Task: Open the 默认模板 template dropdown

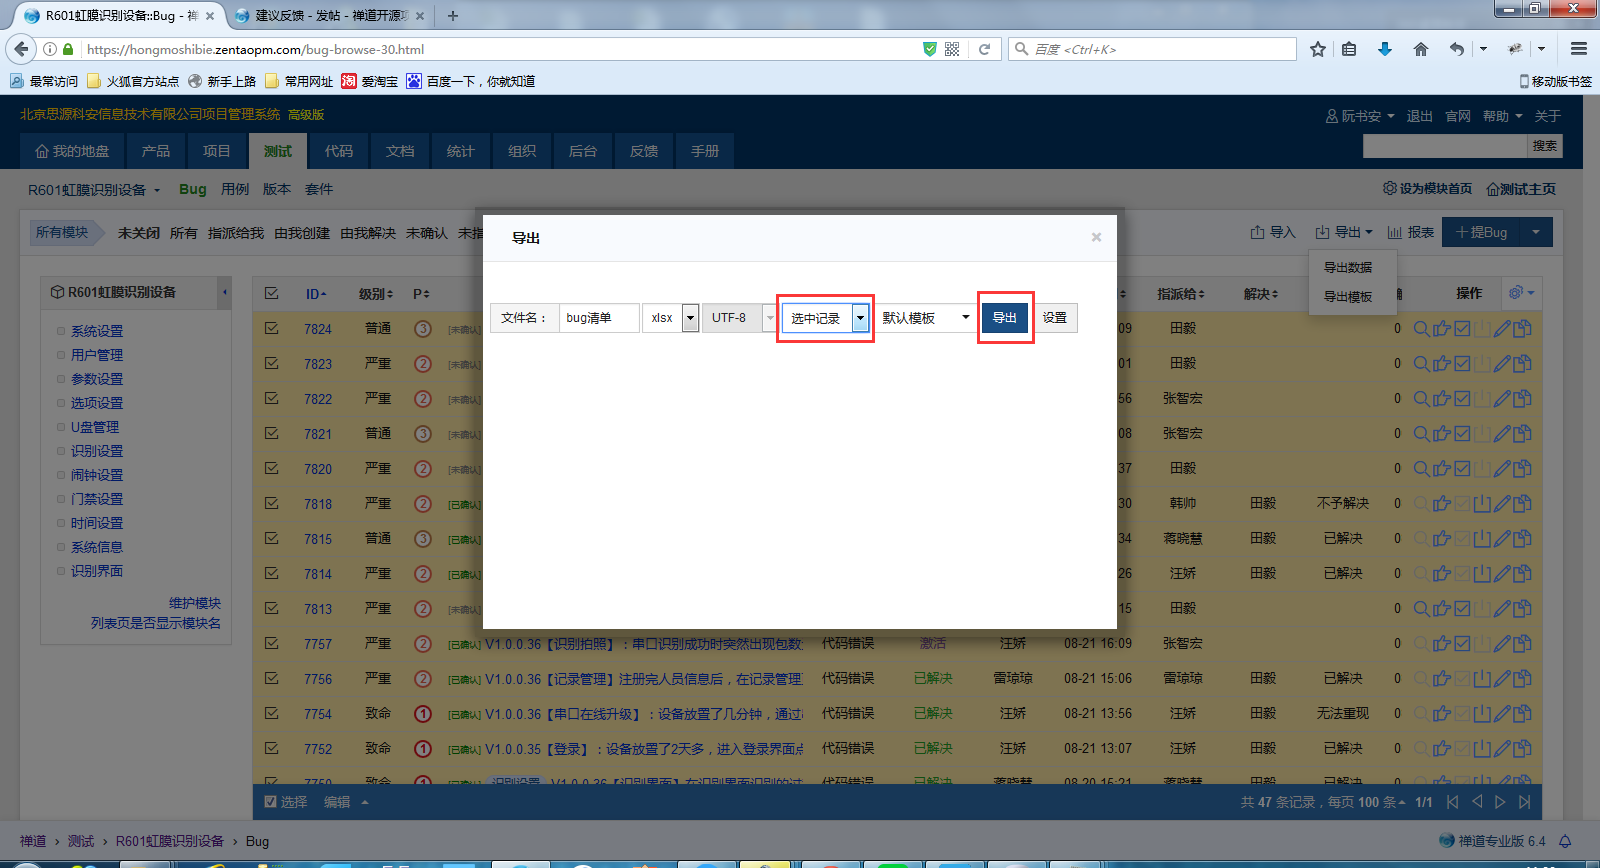Action: coord(926,318)
